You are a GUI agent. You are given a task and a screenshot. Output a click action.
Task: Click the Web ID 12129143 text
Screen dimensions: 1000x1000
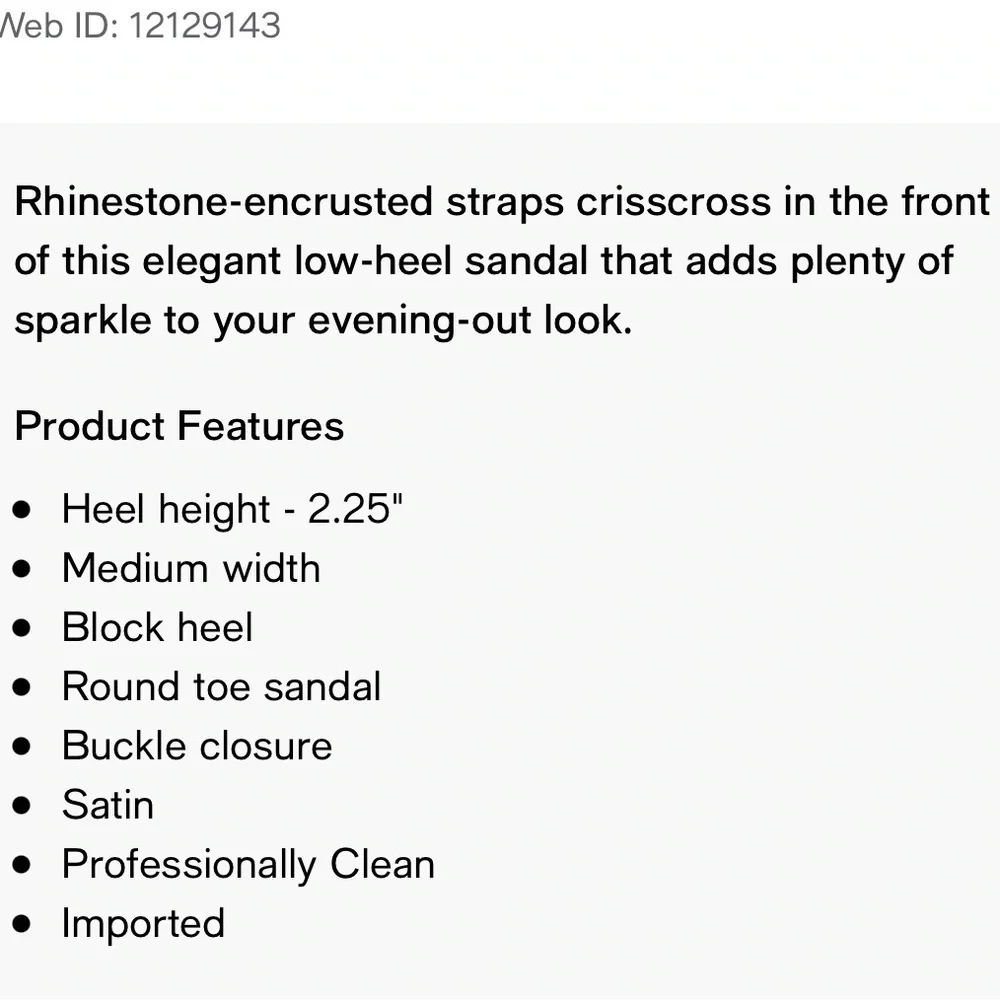coord(140,25)
